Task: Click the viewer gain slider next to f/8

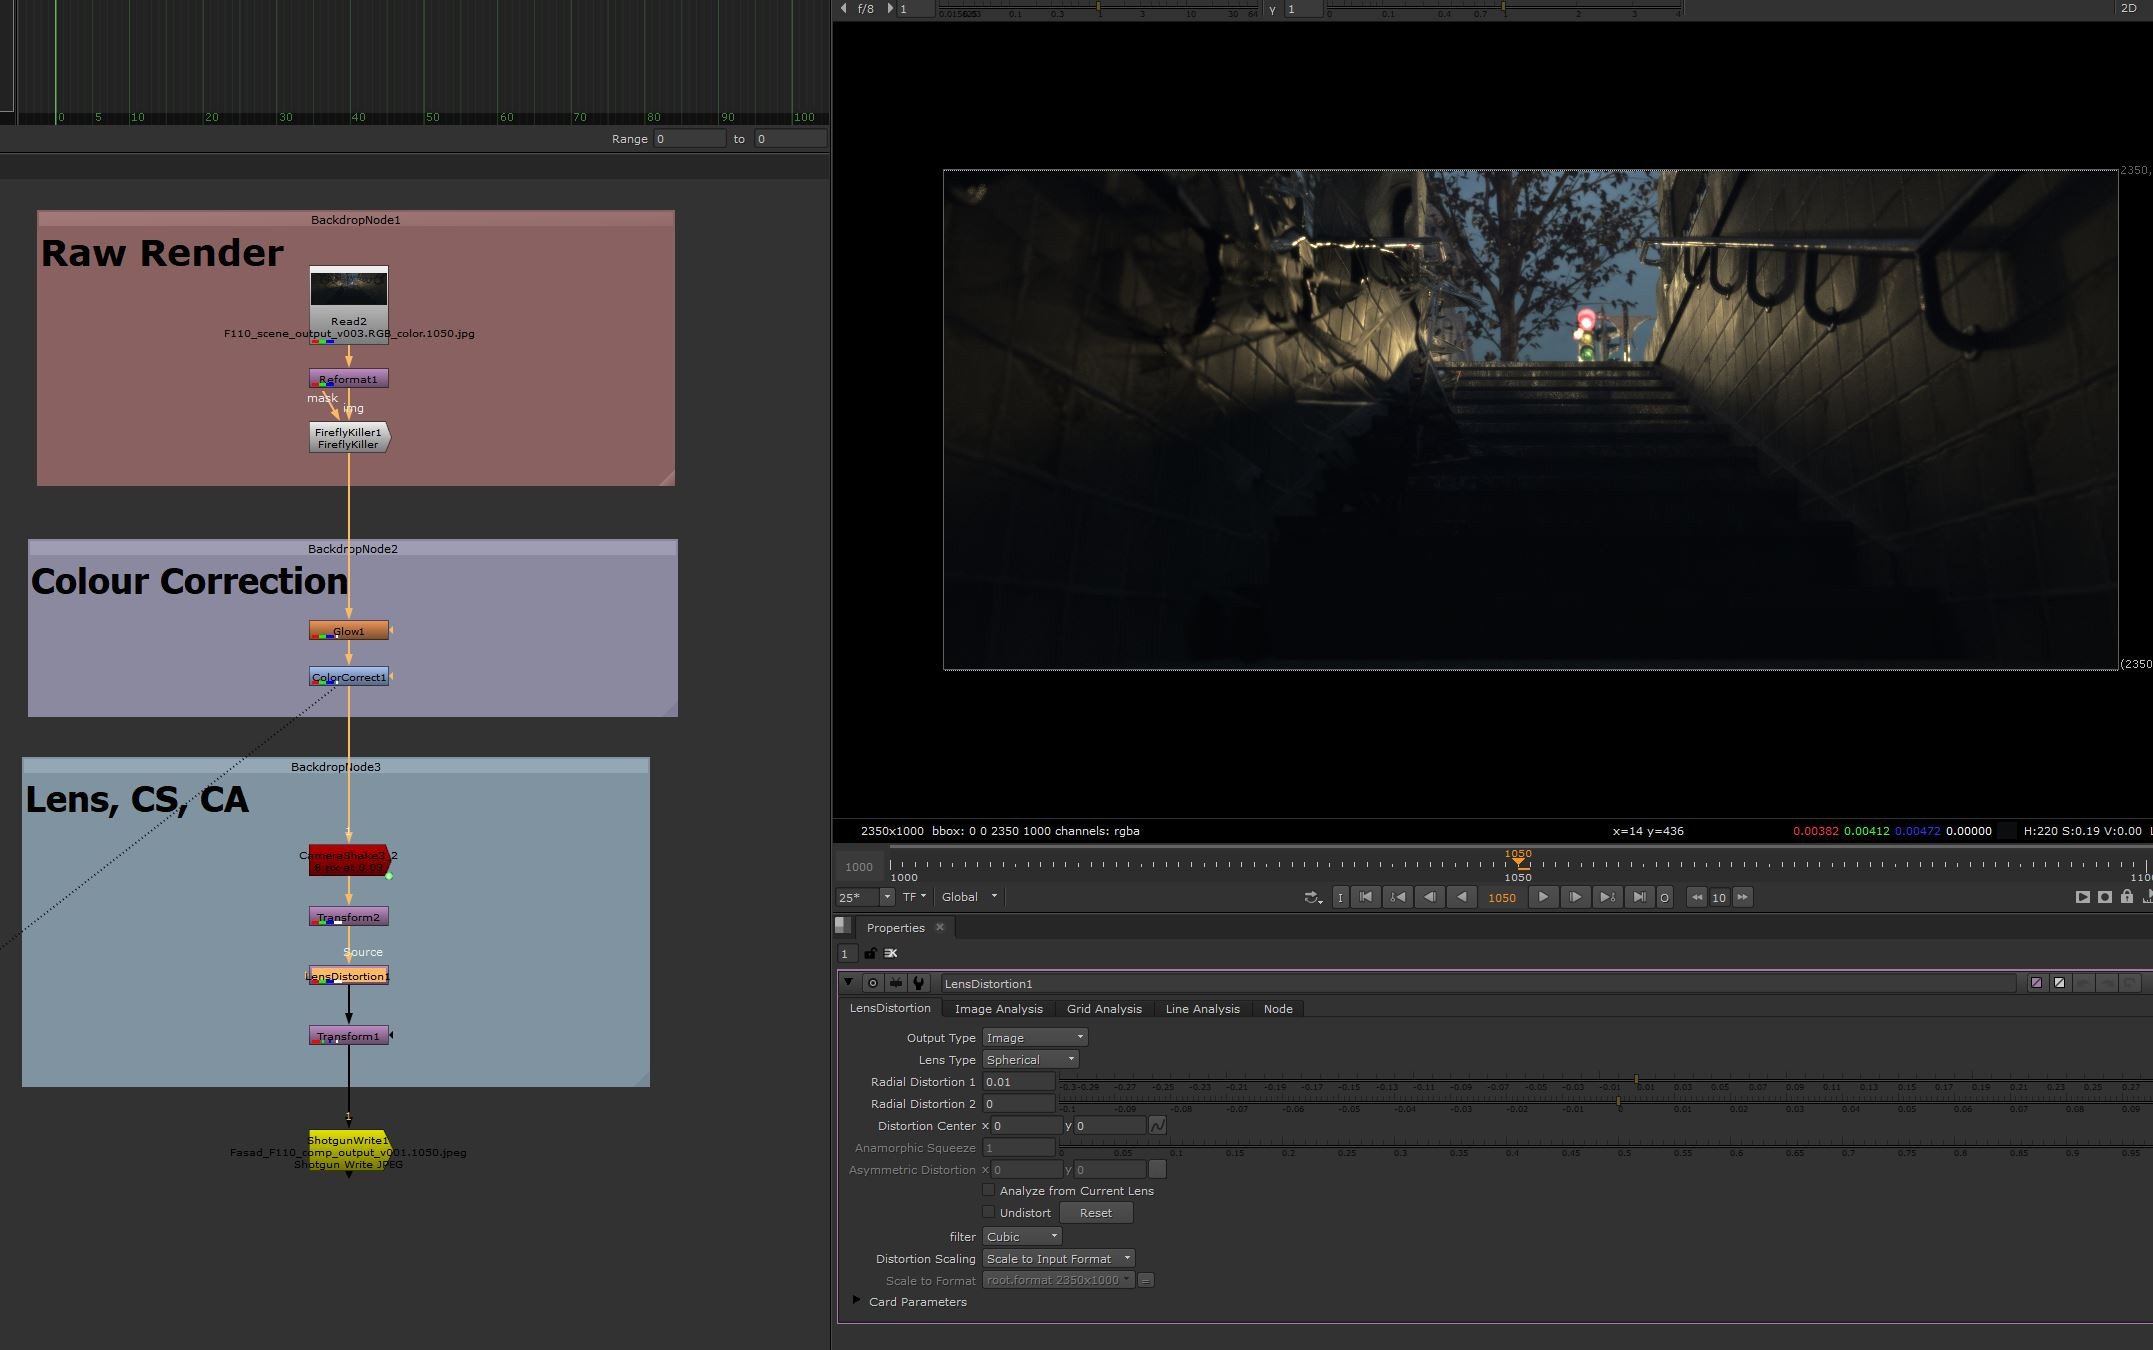Action: [x=1098, y=9]
